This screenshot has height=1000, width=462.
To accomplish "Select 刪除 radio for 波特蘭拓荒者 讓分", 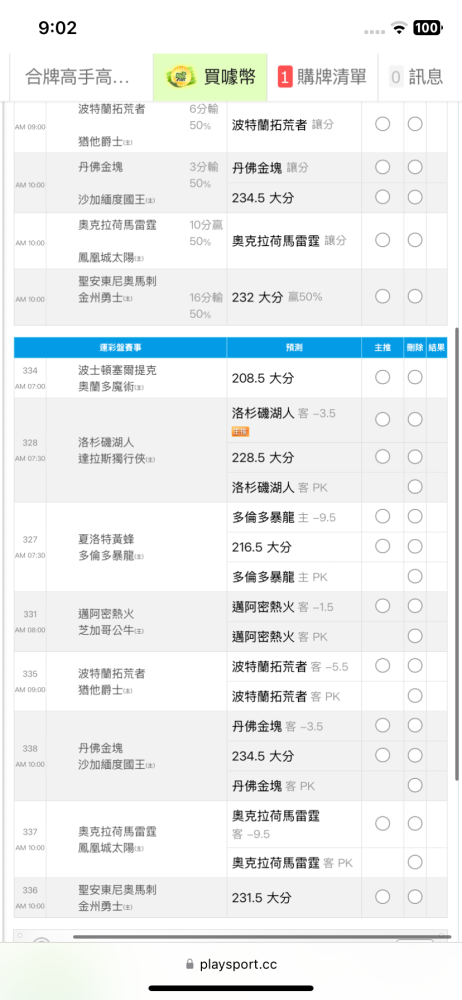I will pyautogui.click(x=415, y=124).
